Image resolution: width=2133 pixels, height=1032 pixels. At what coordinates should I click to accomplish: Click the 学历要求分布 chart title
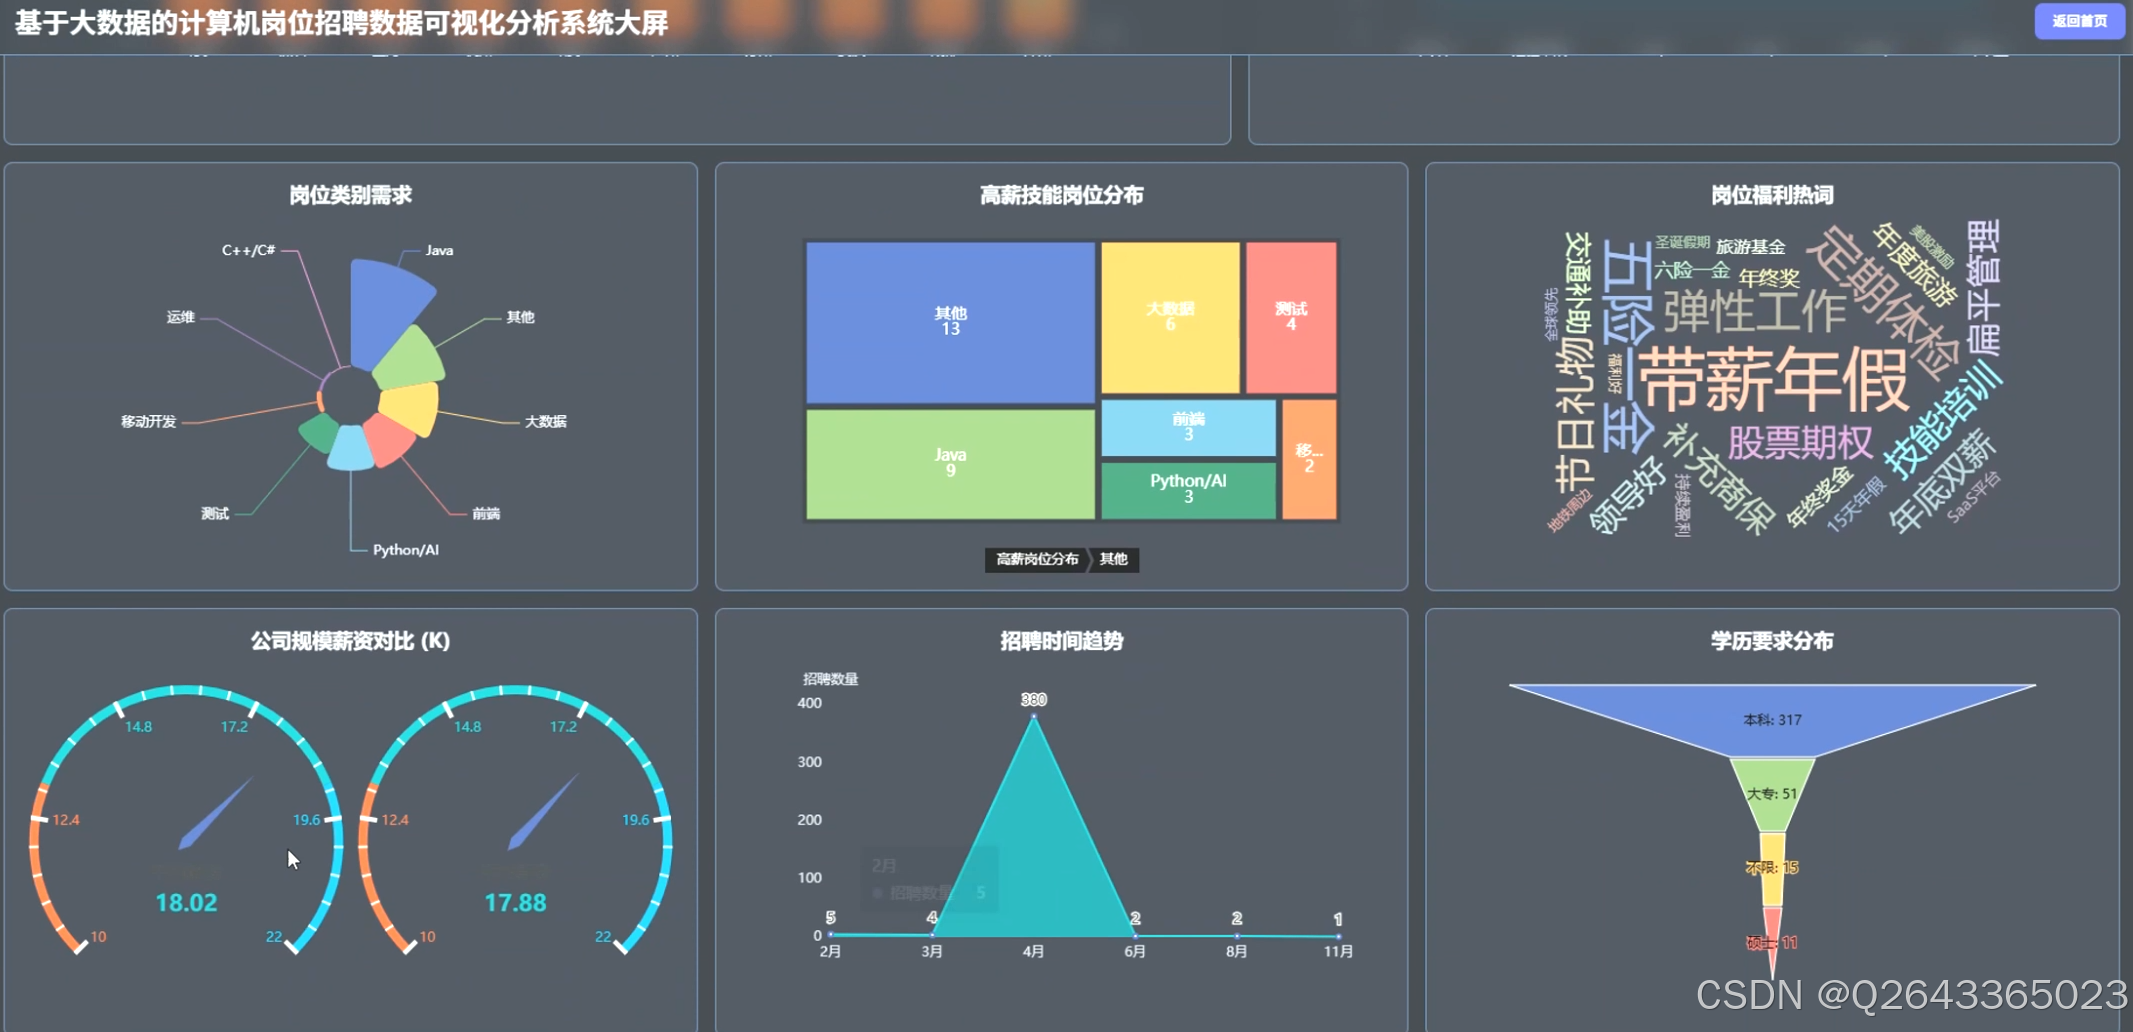(1772, 641)
